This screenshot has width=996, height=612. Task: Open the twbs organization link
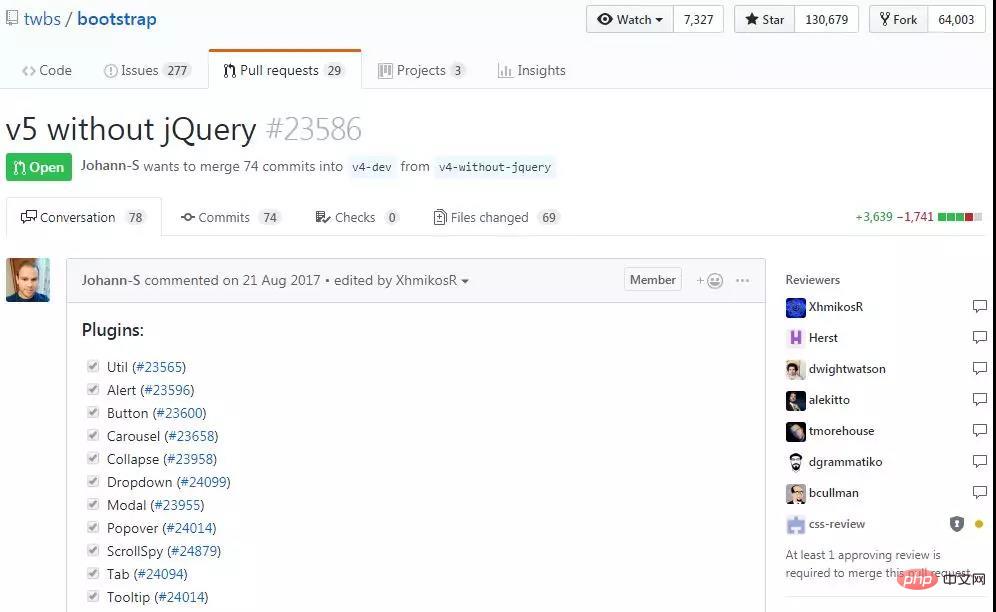(x=43, y=19)
